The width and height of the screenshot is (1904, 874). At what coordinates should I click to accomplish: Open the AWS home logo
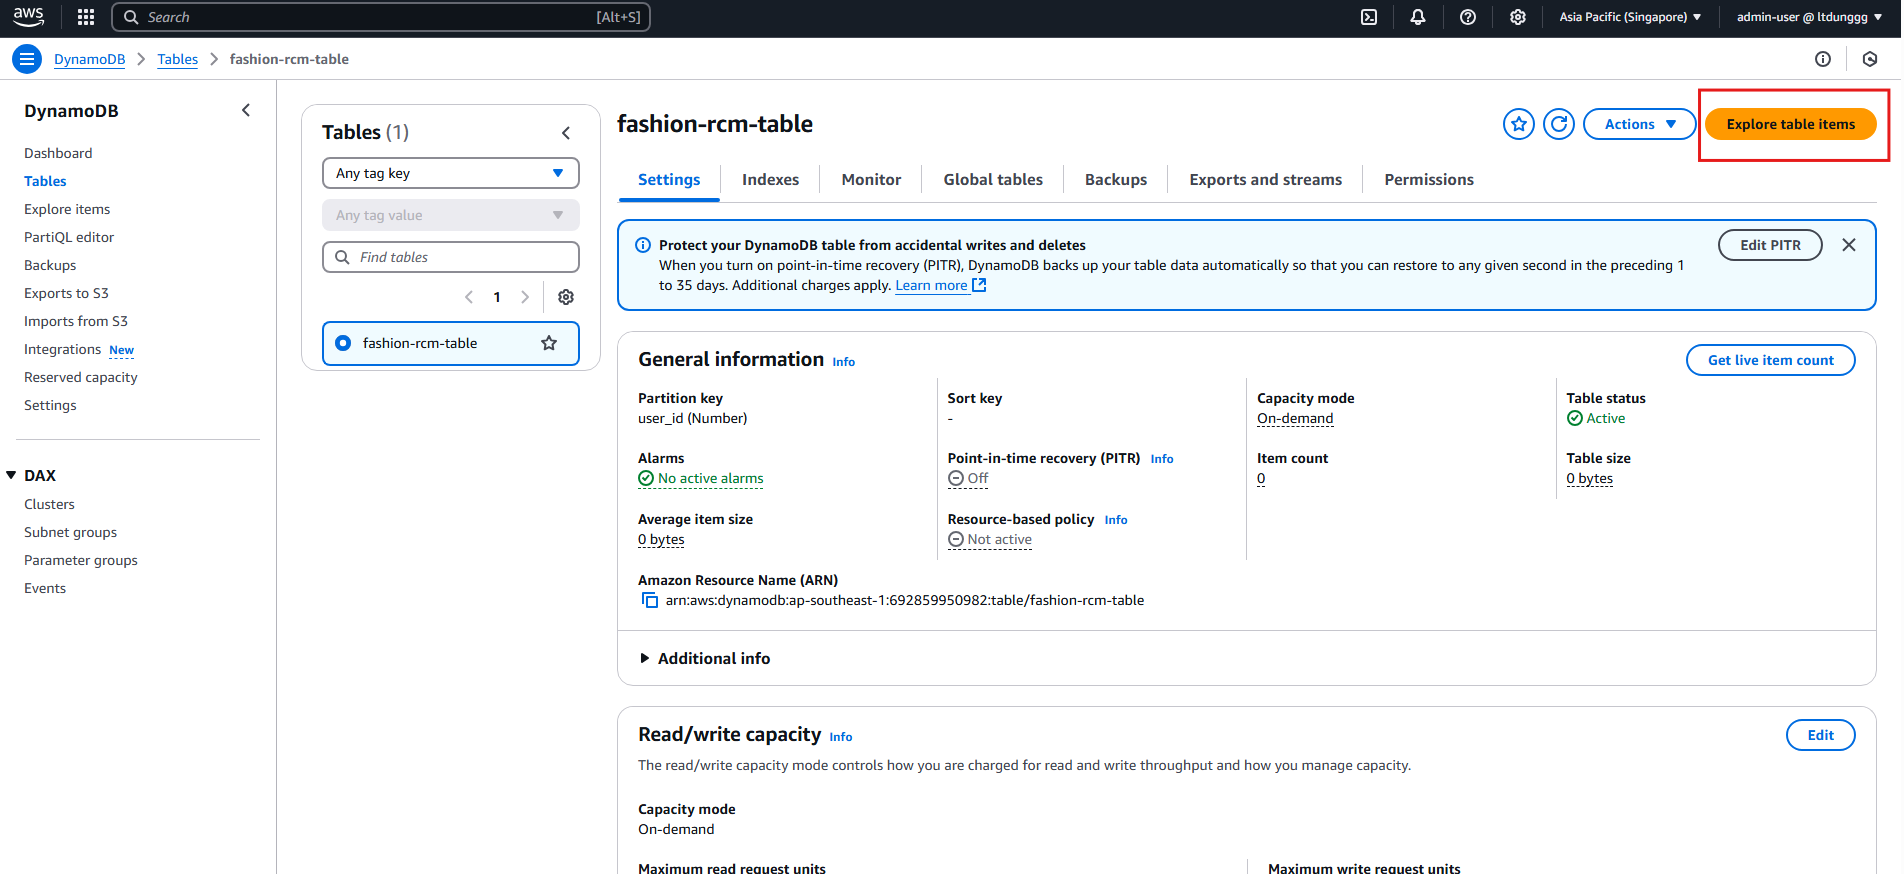[x=28, y=17]
